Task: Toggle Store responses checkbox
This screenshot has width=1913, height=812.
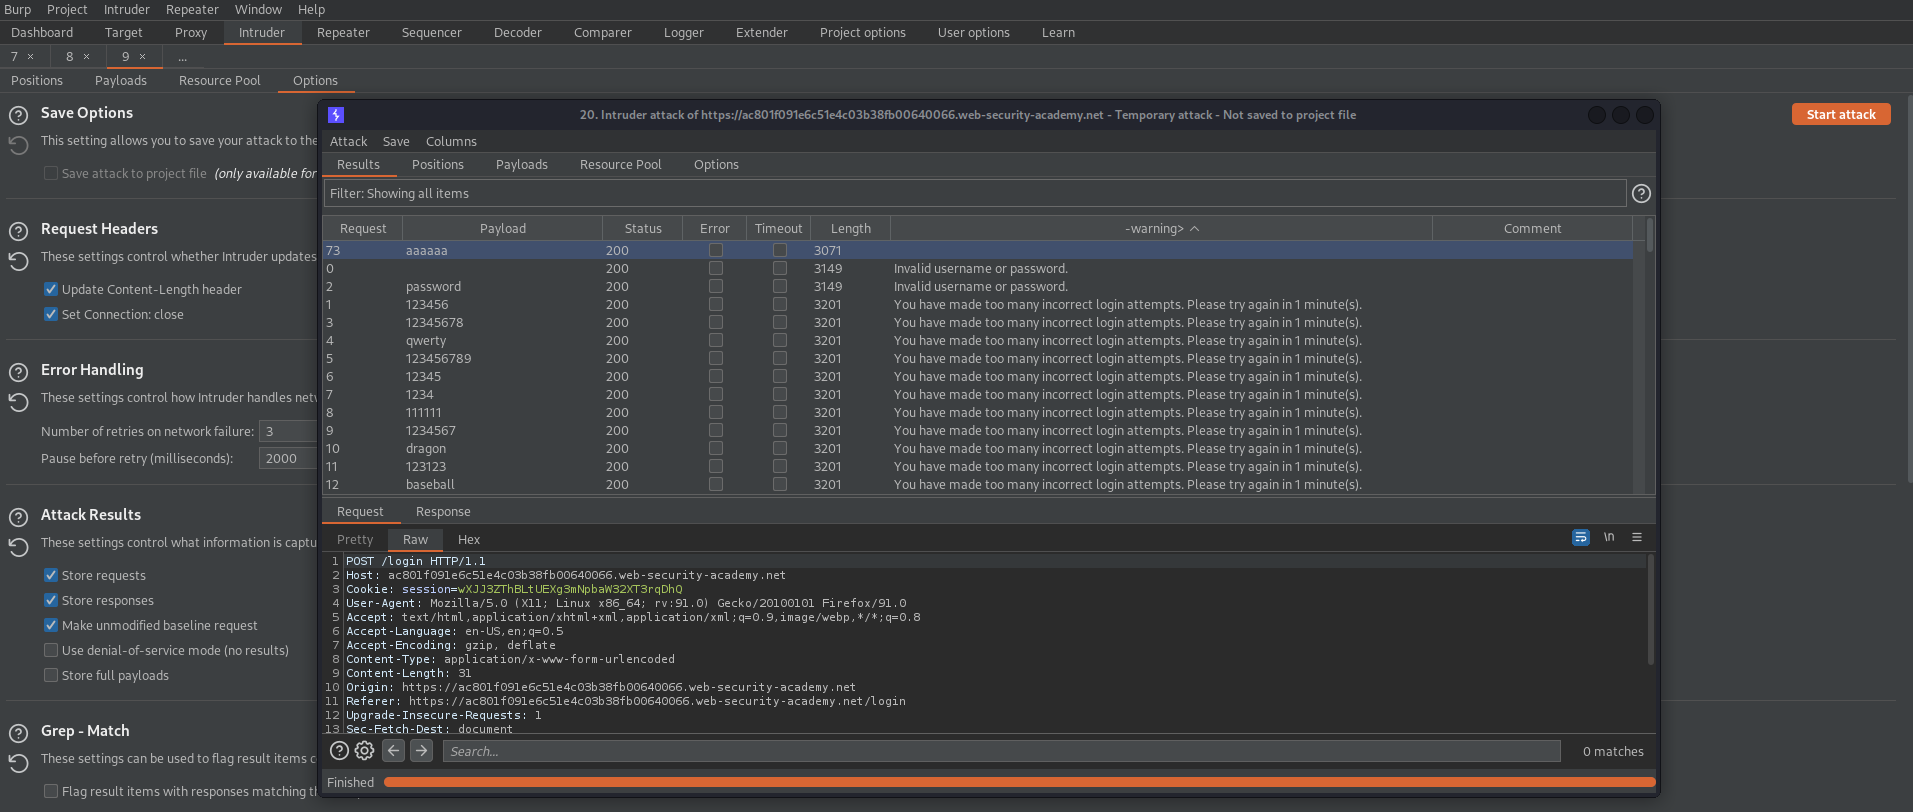Action: click(51, 600)
